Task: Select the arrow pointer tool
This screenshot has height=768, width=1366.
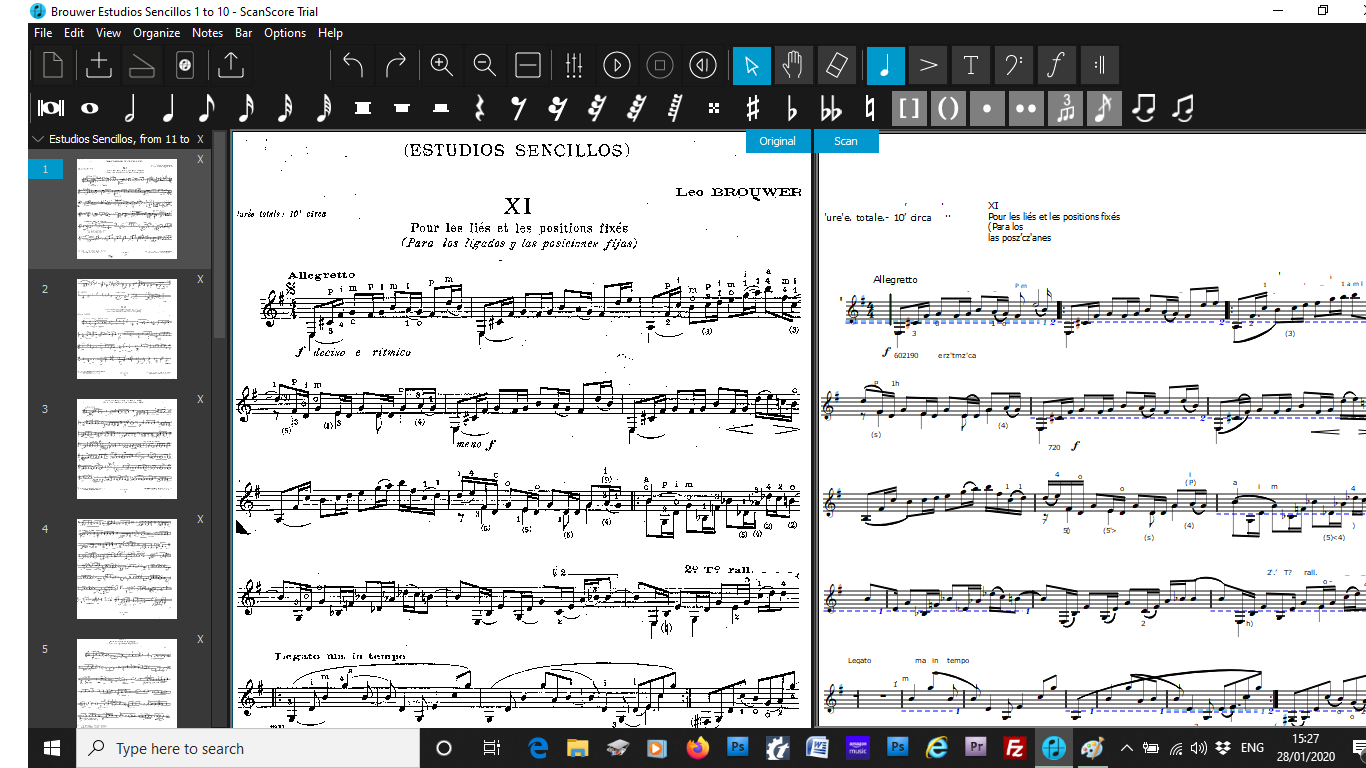Action: coord(752,66)
